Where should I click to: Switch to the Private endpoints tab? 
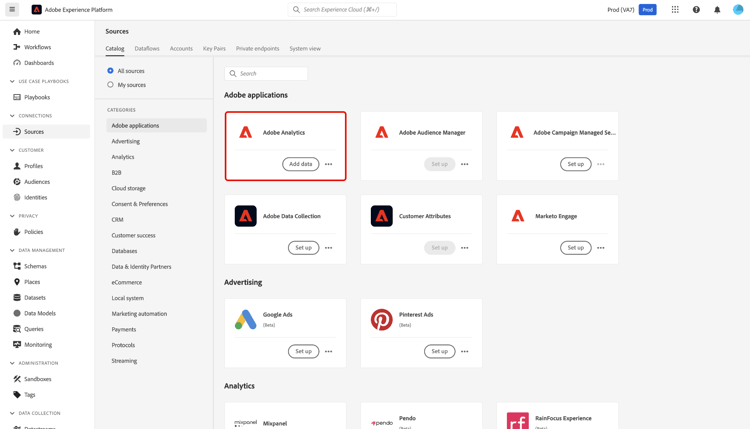click(x=257, y=48)
